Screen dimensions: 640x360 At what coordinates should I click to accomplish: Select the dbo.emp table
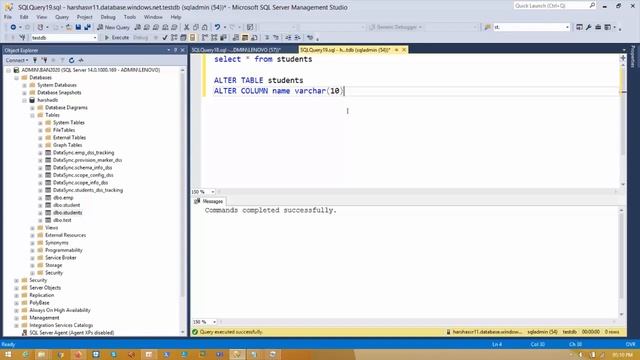point(63,198)
